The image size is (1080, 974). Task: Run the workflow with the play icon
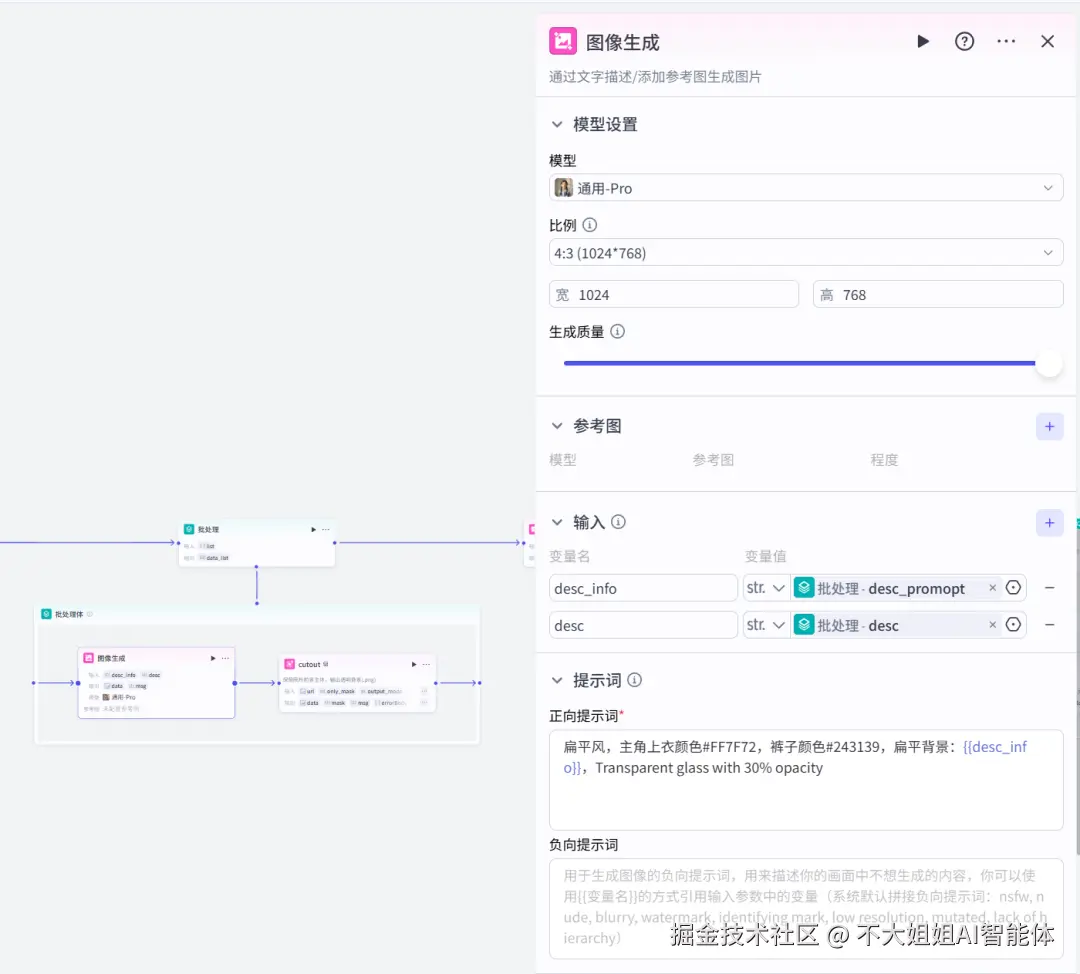click(x=922, y=41)
